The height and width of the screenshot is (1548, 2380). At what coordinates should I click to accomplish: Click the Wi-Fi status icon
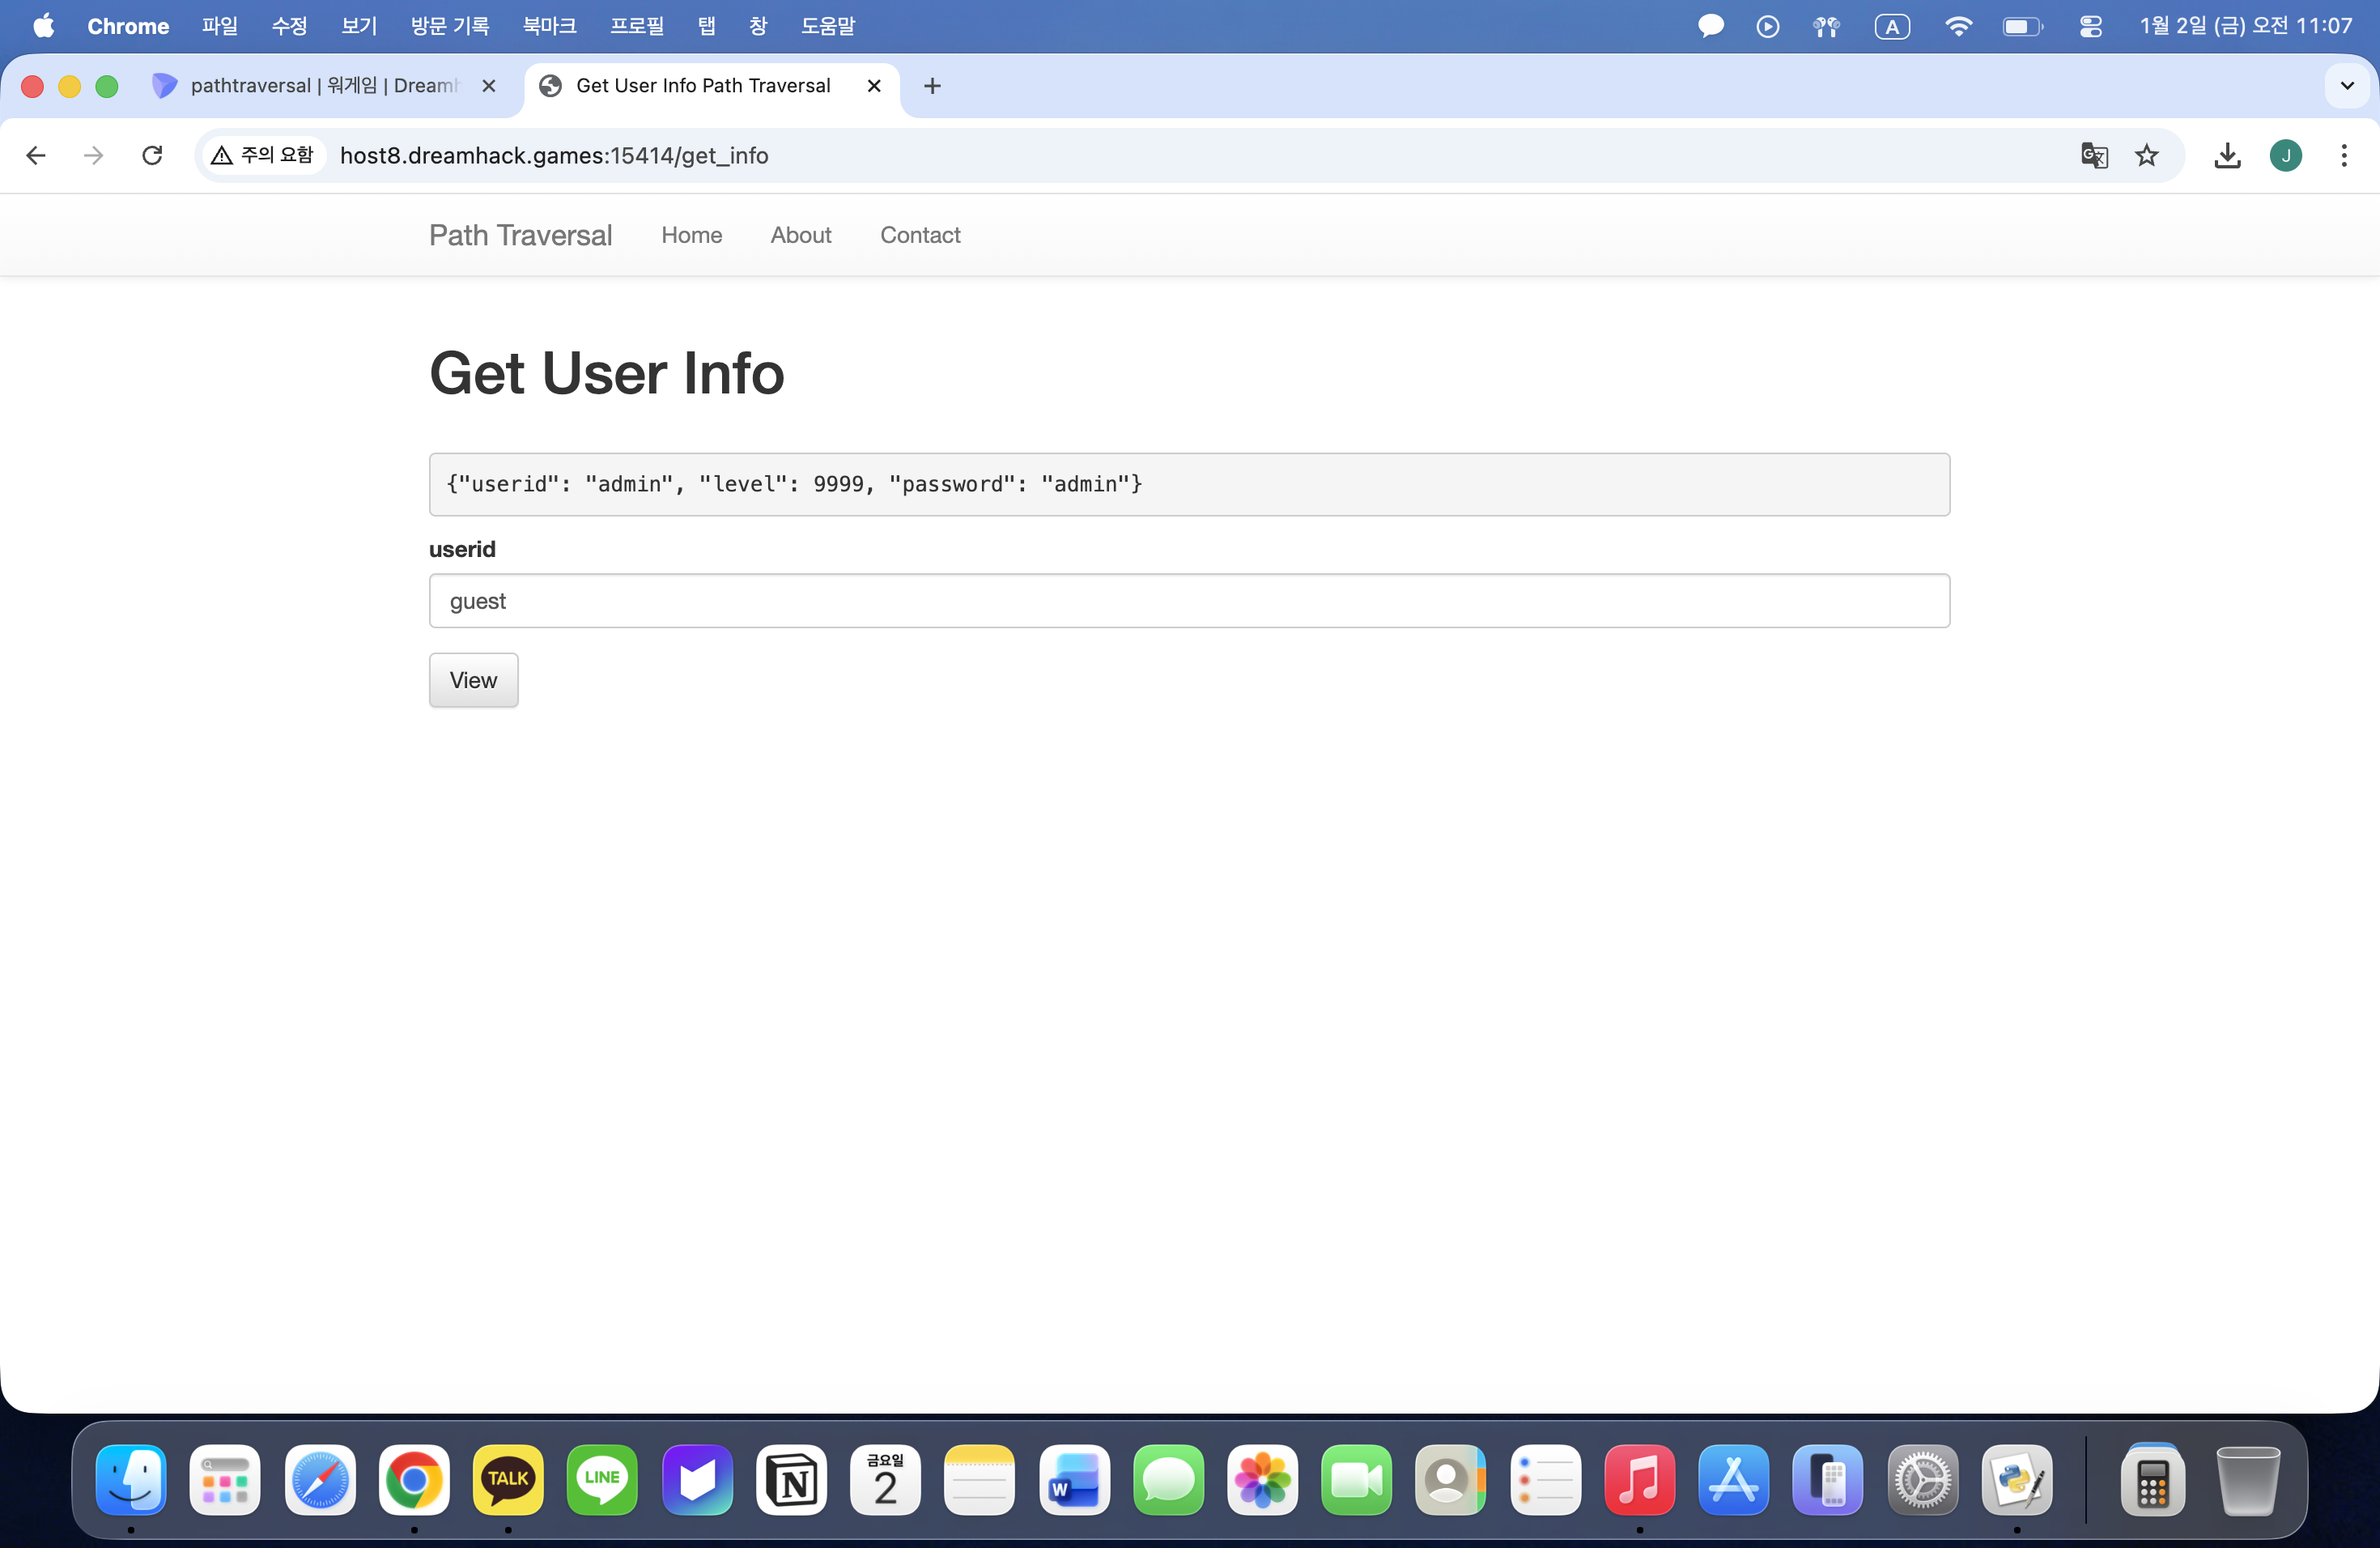(1958, 26)
